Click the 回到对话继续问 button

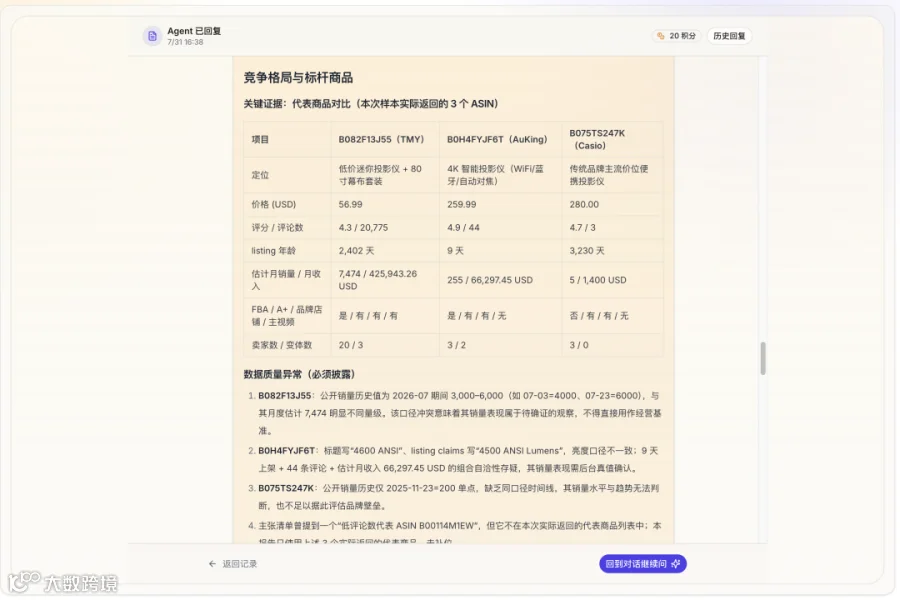pyautogui.click(x=643, y=564)
